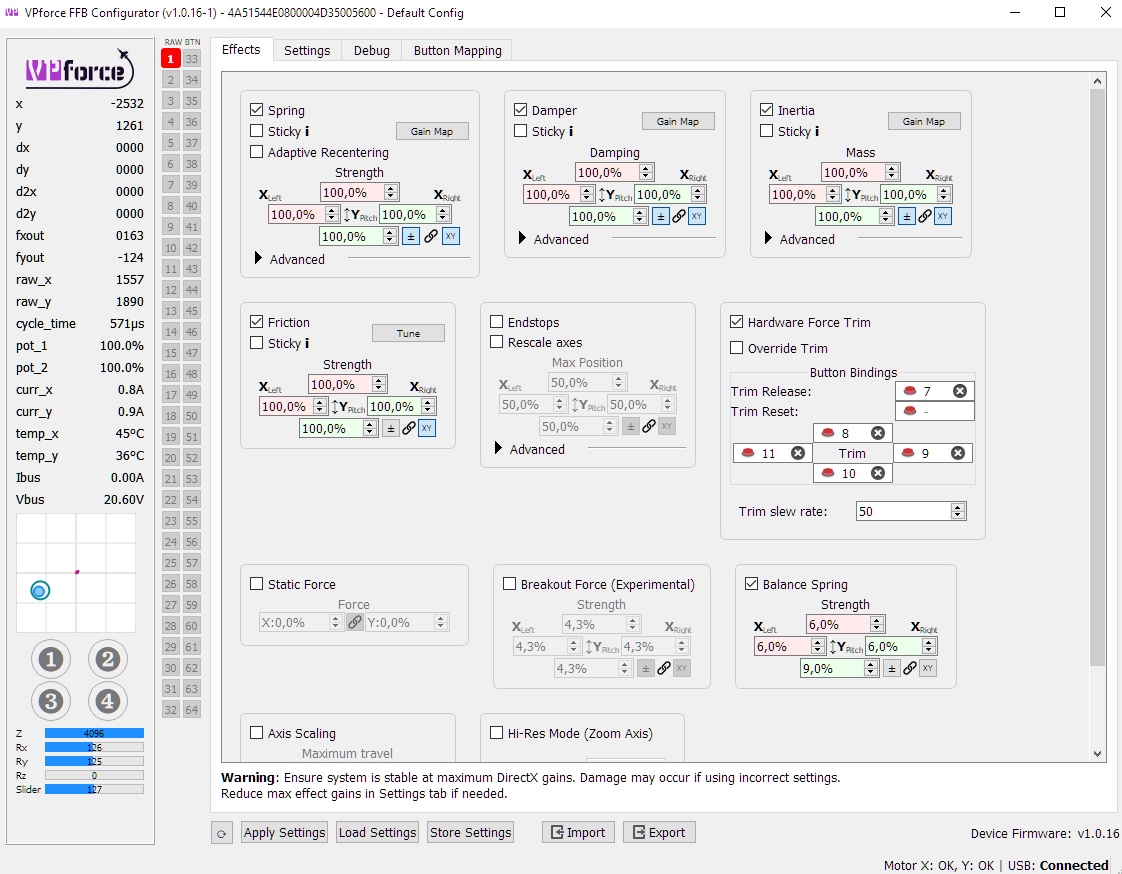Uncheck the Damper checkbox

[521, 110]
